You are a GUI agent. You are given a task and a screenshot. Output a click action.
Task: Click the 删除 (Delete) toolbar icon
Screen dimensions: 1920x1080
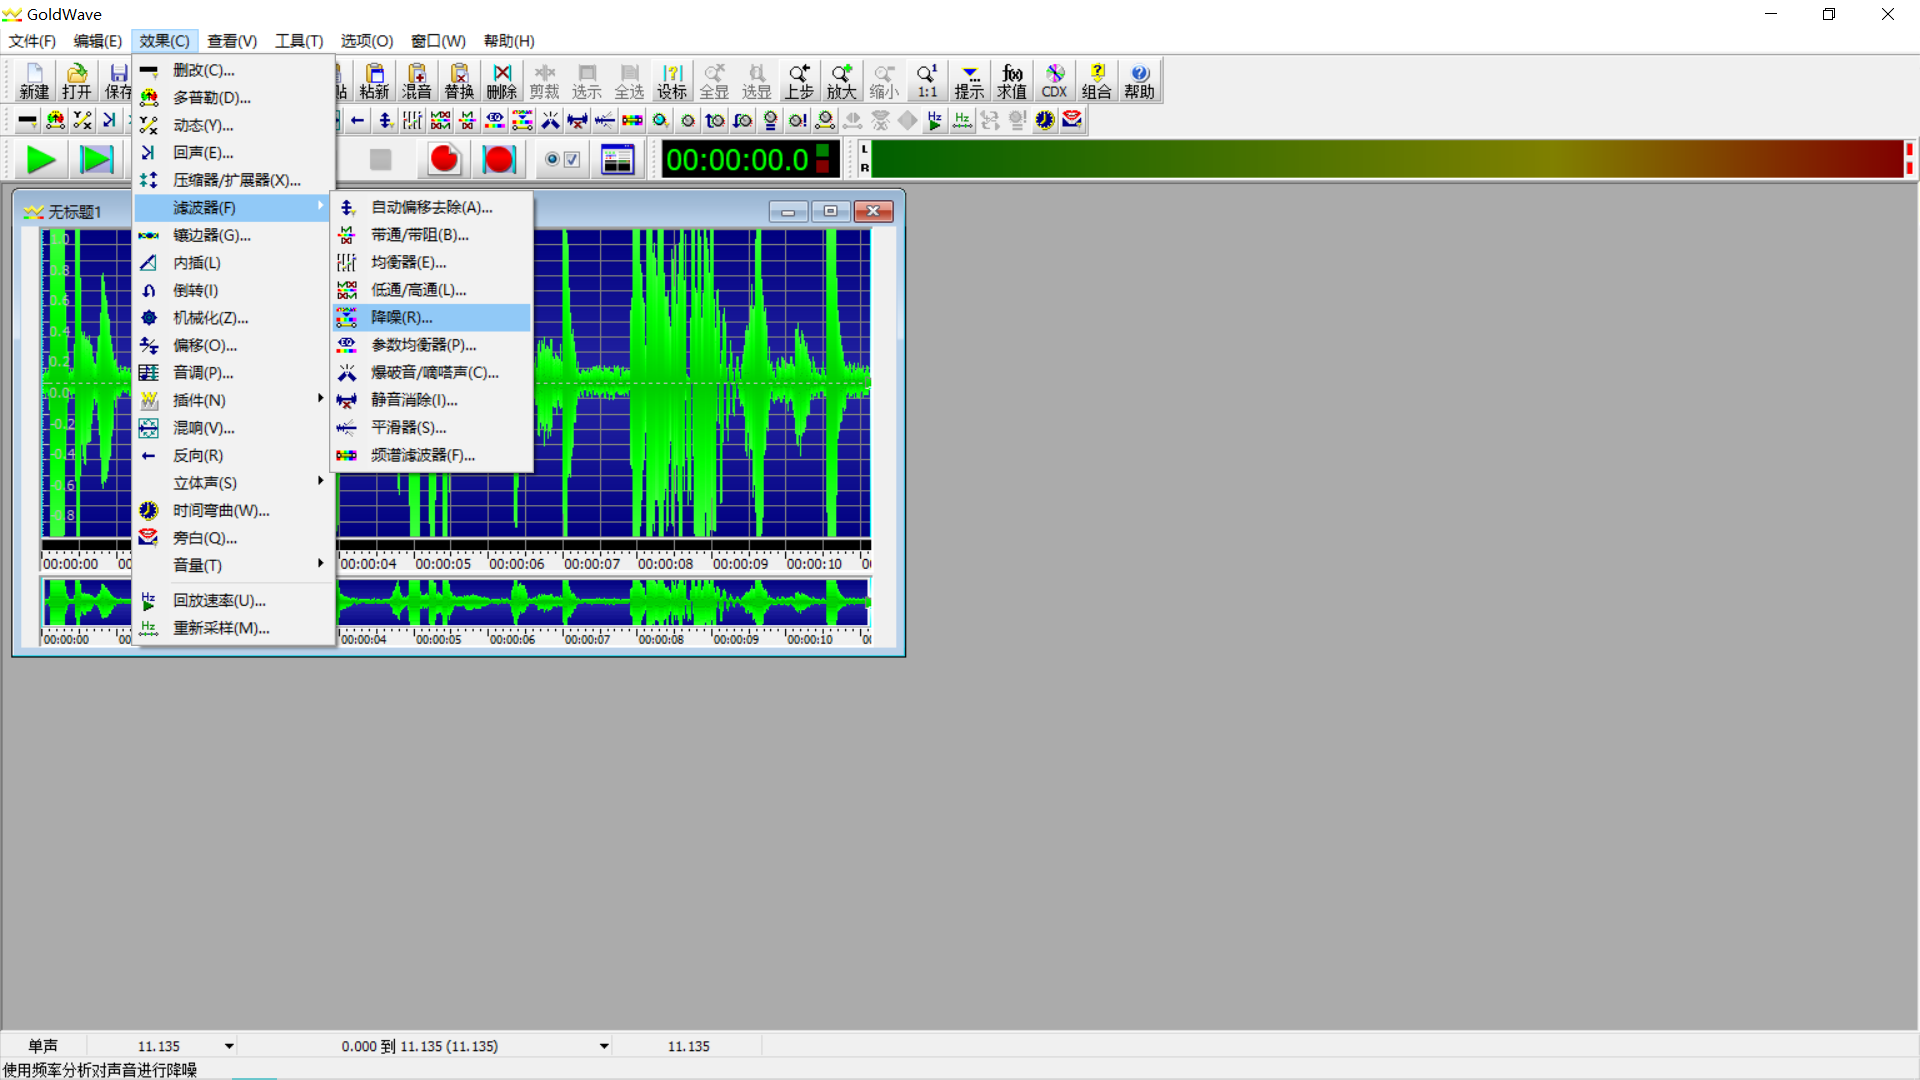coord(502,81)
